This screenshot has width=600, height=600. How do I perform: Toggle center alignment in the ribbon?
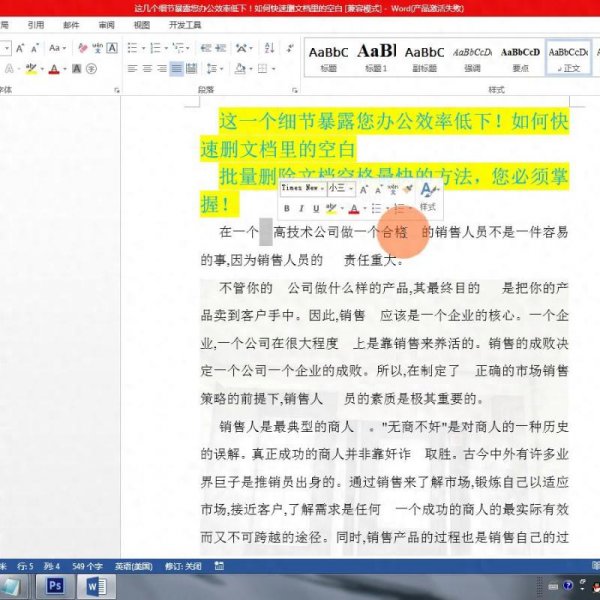[x=146, y=68]
